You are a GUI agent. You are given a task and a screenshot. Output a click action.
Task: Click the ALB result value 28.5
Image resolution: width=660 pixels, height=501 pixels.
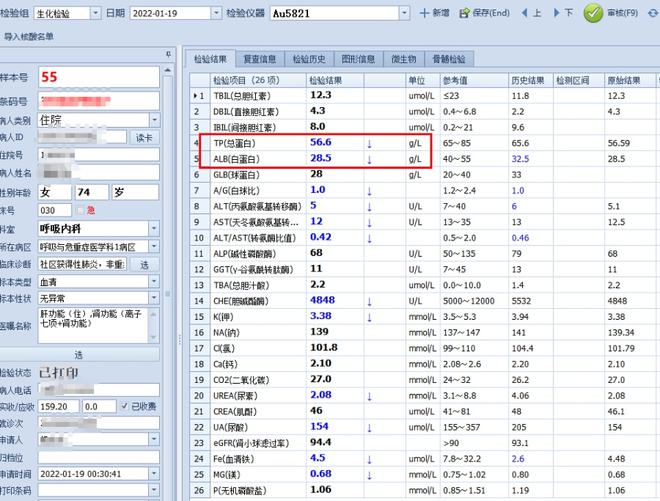pos(321,158)
